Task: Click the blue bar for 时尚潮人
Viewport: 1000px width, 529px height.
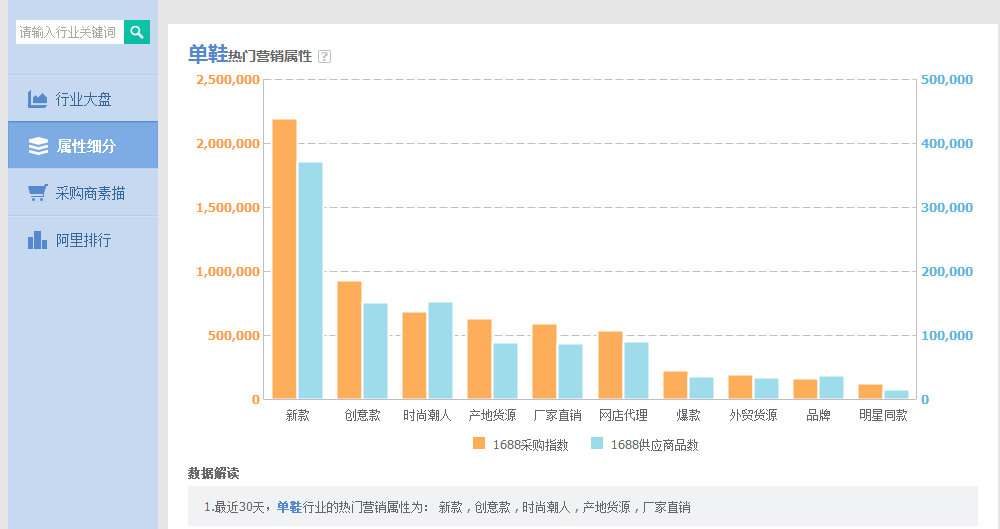Action: point(440,351)
